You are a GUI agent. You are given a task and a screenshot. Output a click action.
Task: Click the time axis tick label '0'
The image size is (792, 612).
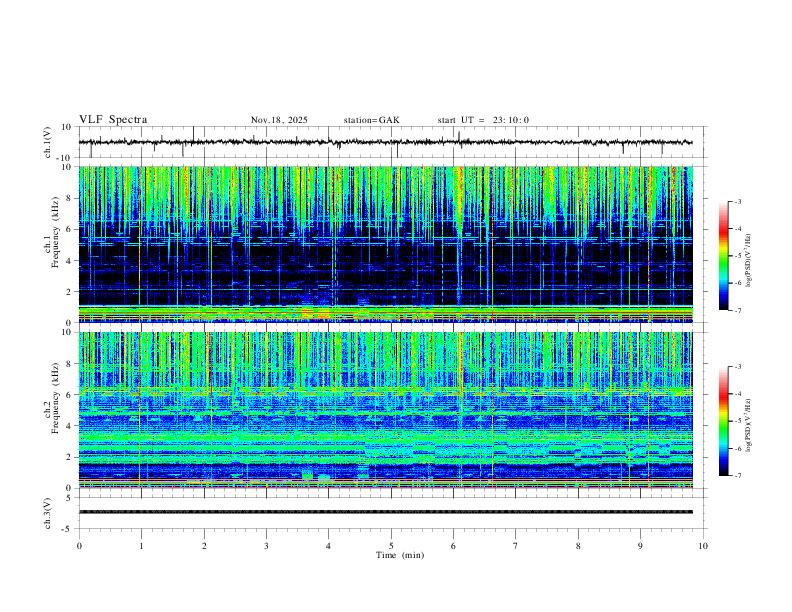tap(79, 546)
